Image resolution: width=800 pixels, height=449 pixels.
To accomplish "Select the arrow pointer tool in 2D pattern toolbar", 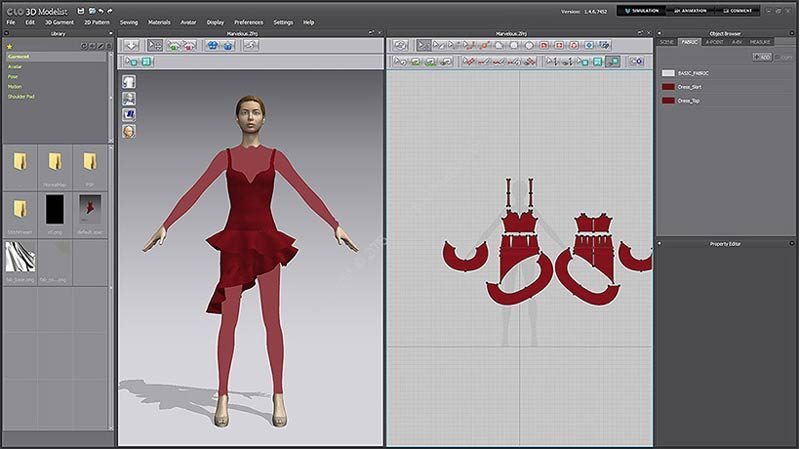I will (x=424, y=45).
